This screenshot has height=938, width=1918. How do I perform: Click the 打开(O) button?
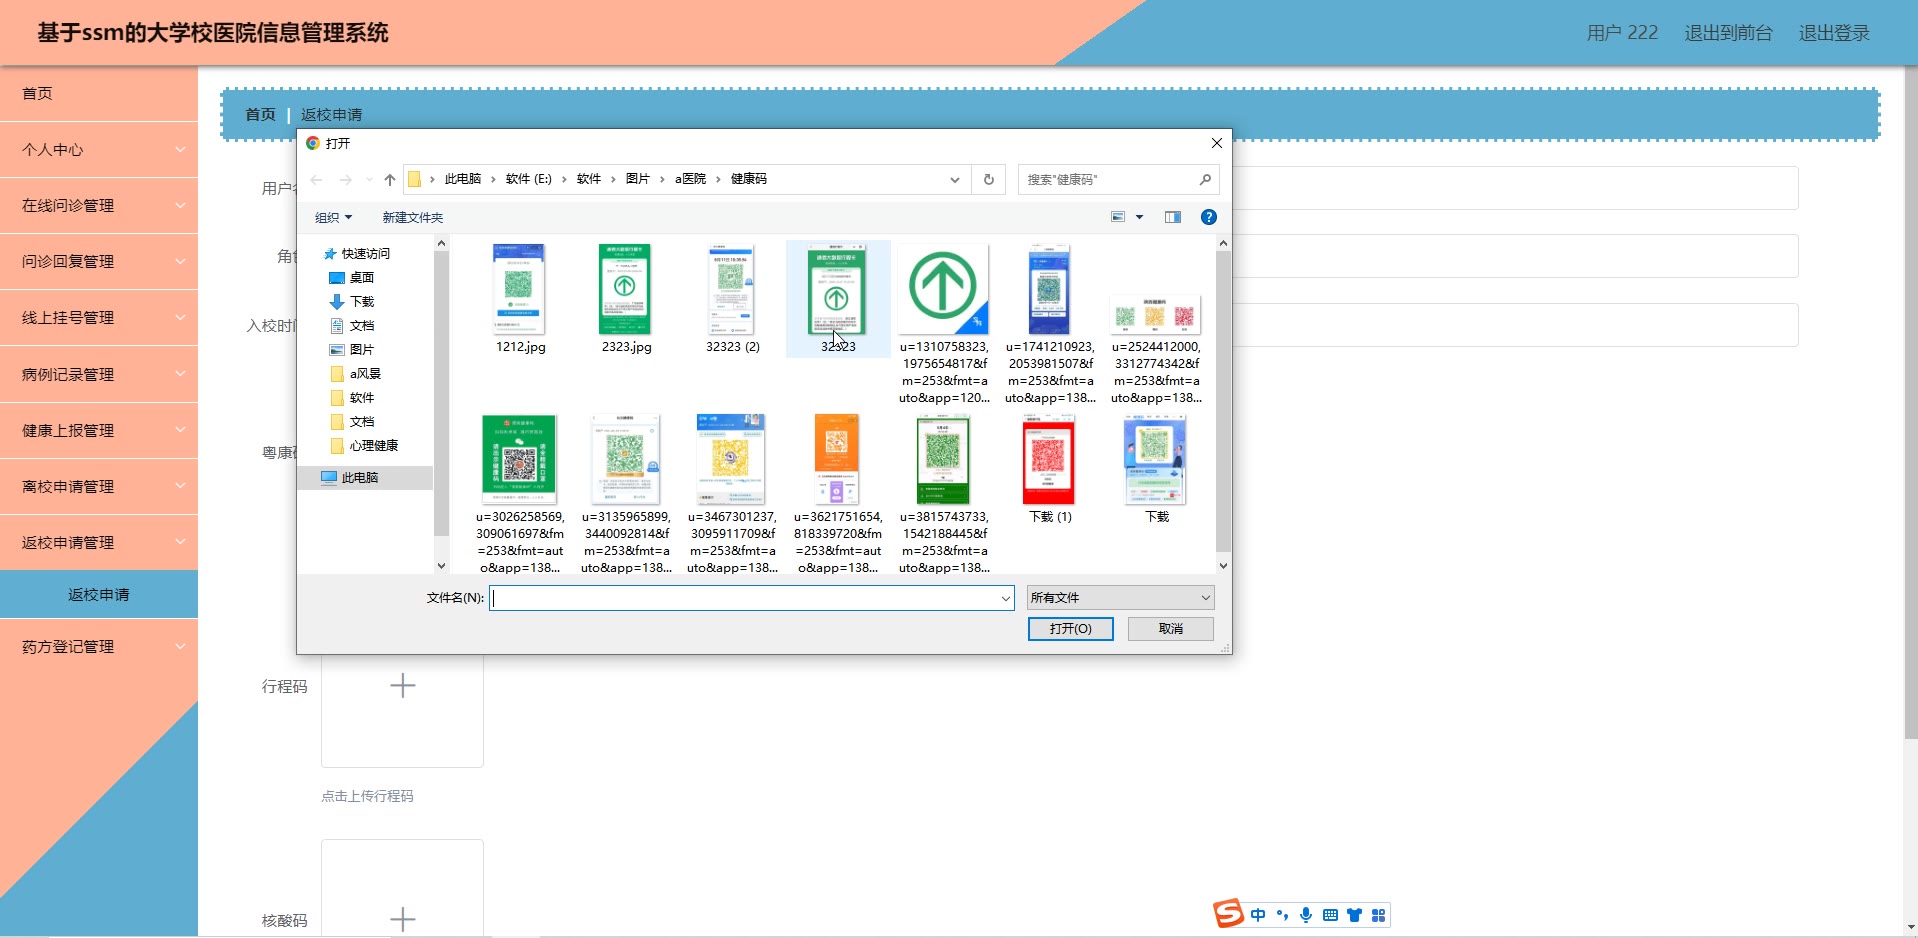point(1070,628)
